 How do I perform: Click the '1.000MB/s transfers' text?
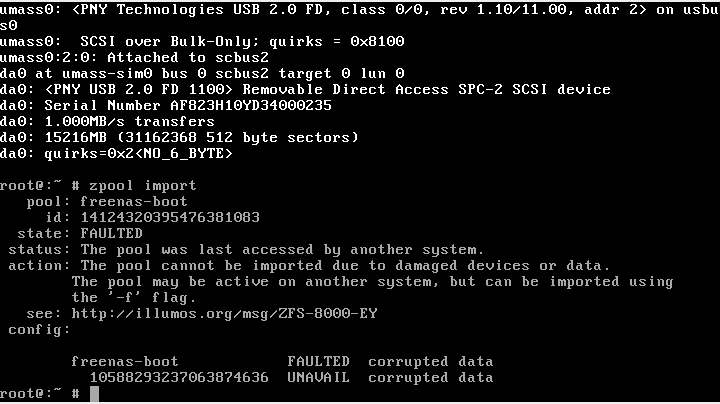129,122
